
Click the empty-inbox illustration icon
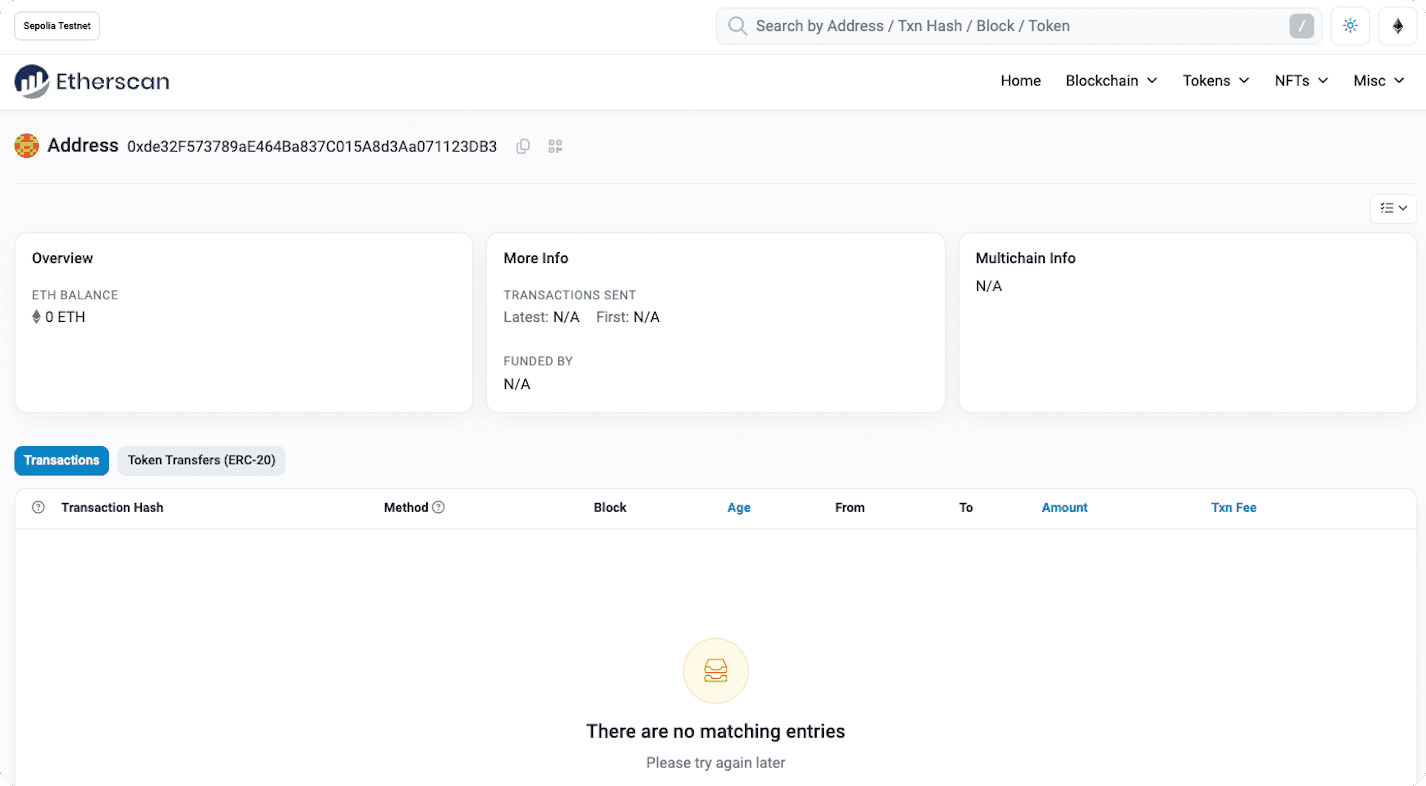tap(715, 670)
